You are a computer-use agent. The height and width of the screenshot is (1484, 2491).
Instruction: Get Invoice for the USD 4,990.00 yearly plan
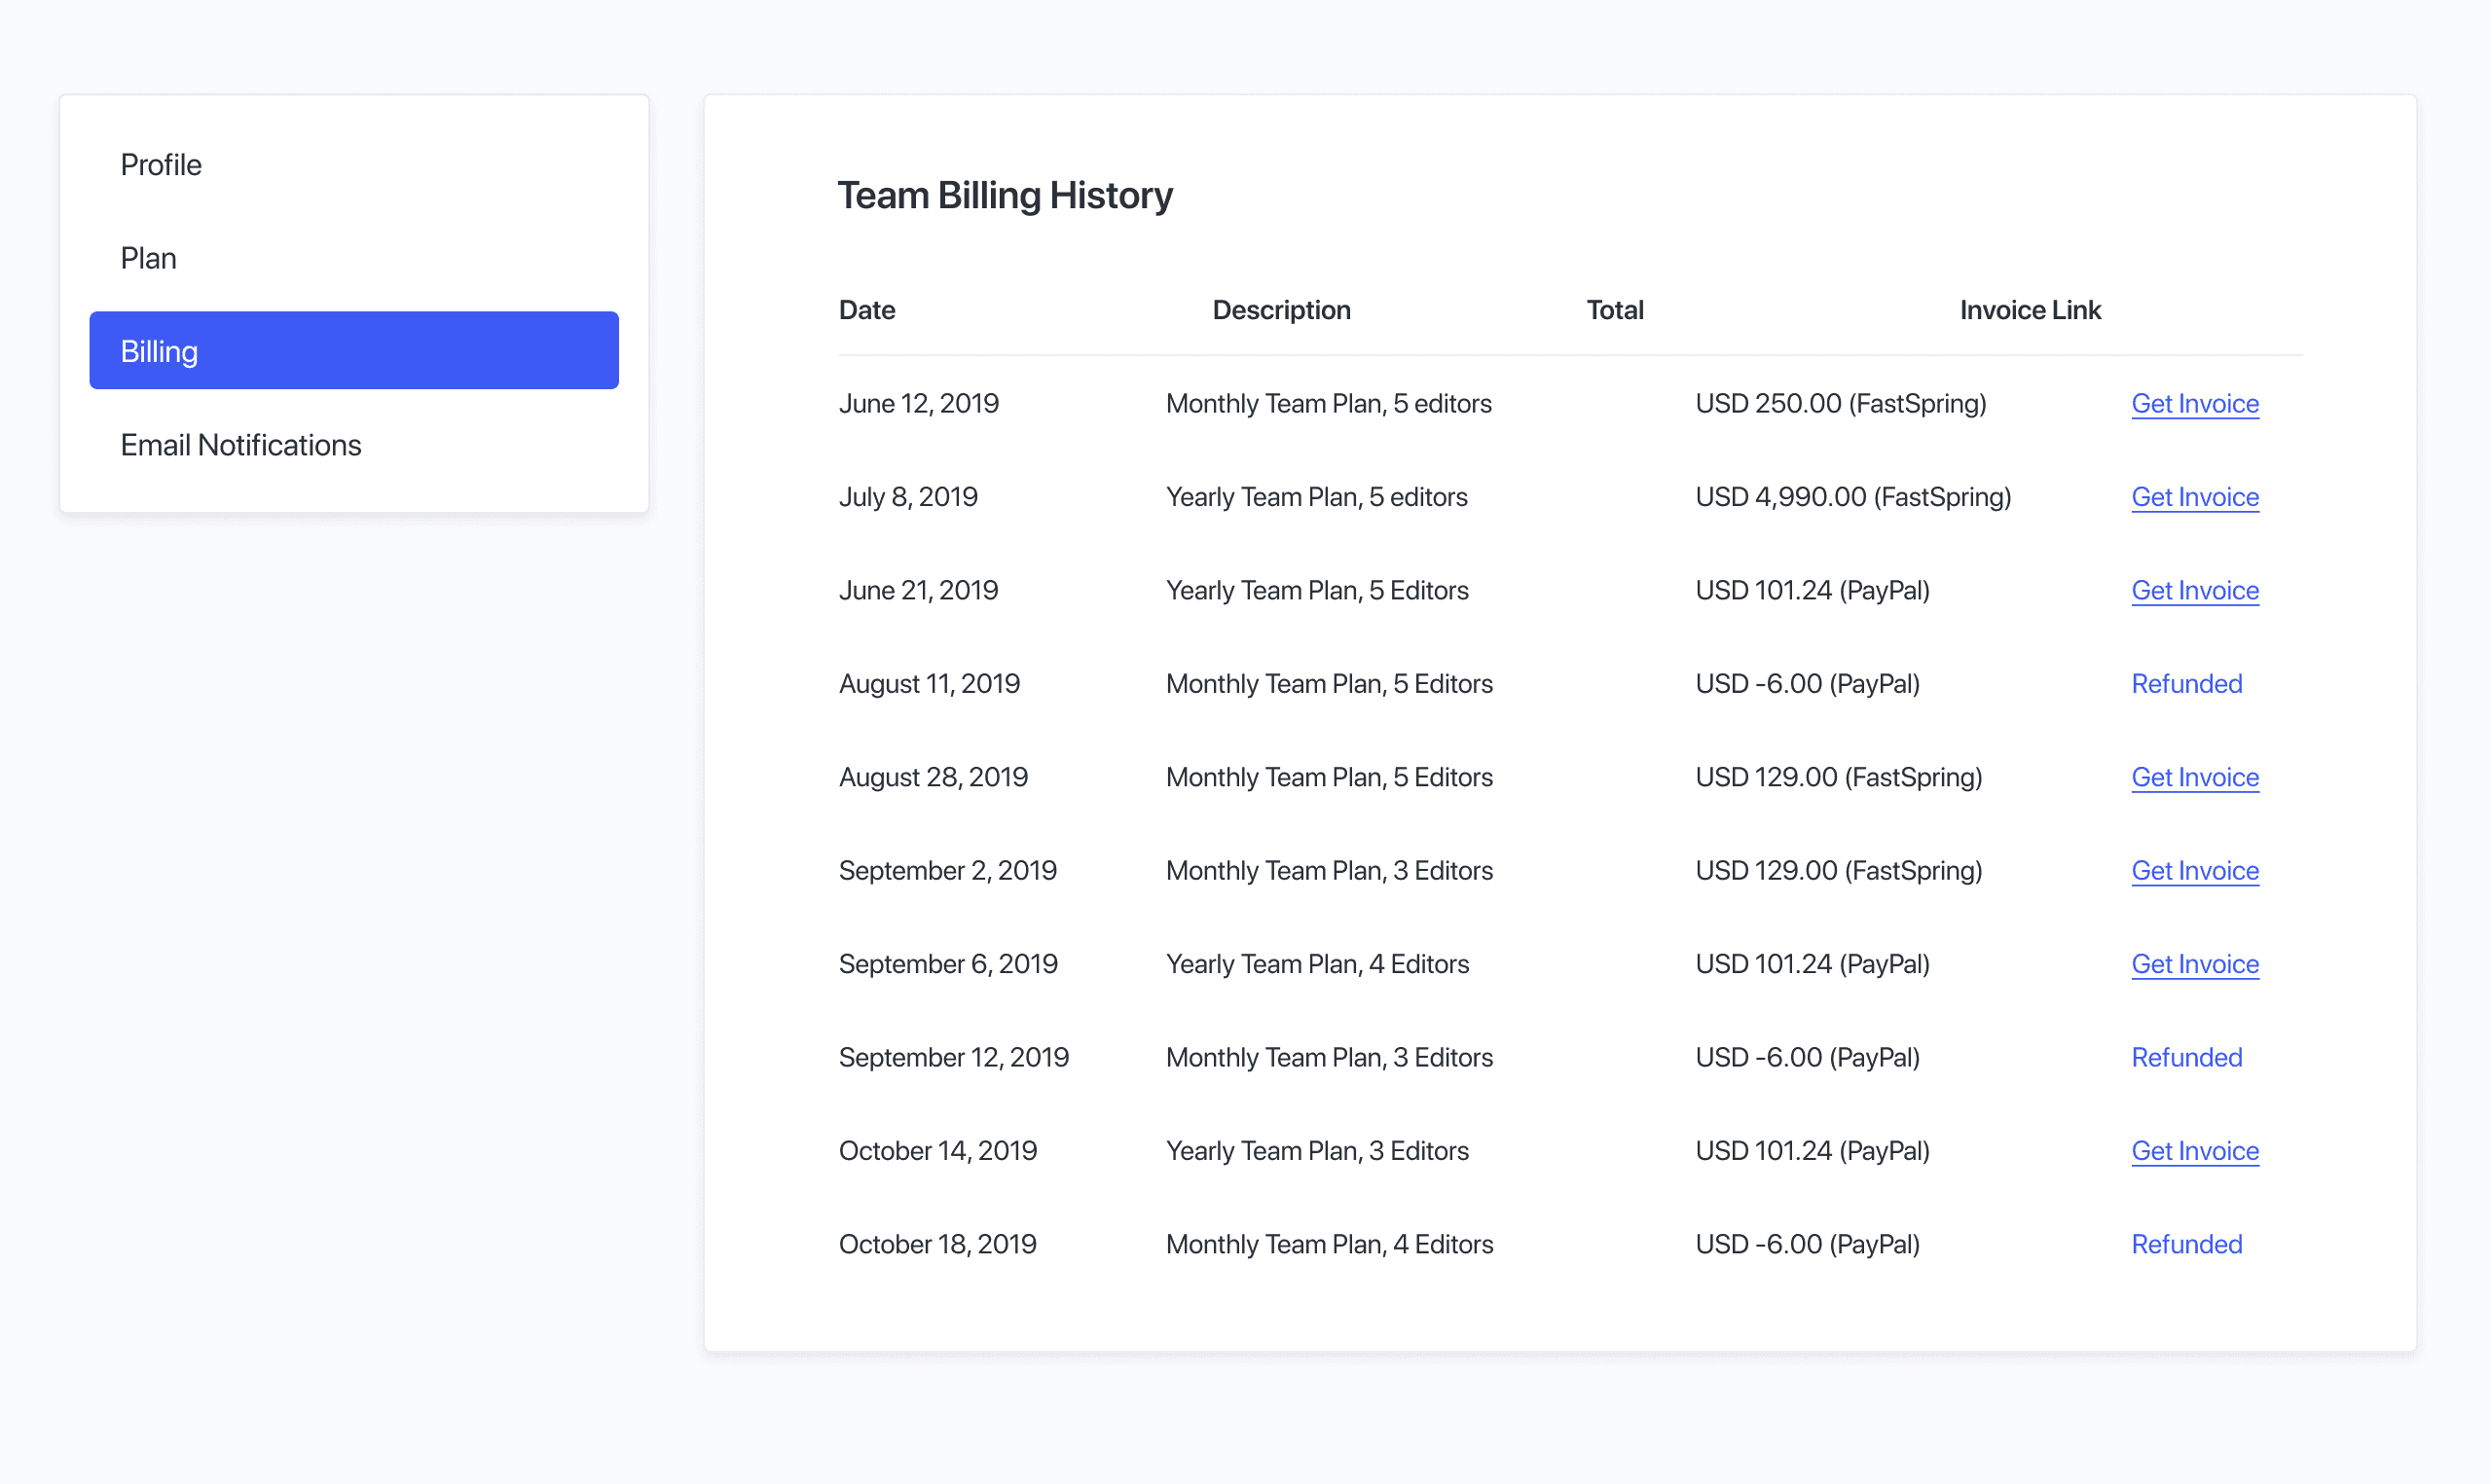pos(2195,496)
